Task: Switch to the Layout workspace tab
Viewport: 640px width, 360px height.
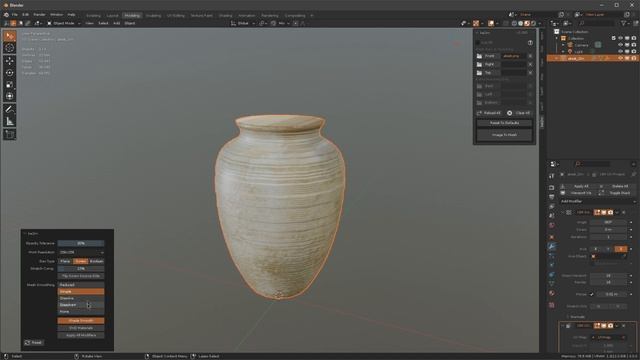Action: [x=112, y=16]
